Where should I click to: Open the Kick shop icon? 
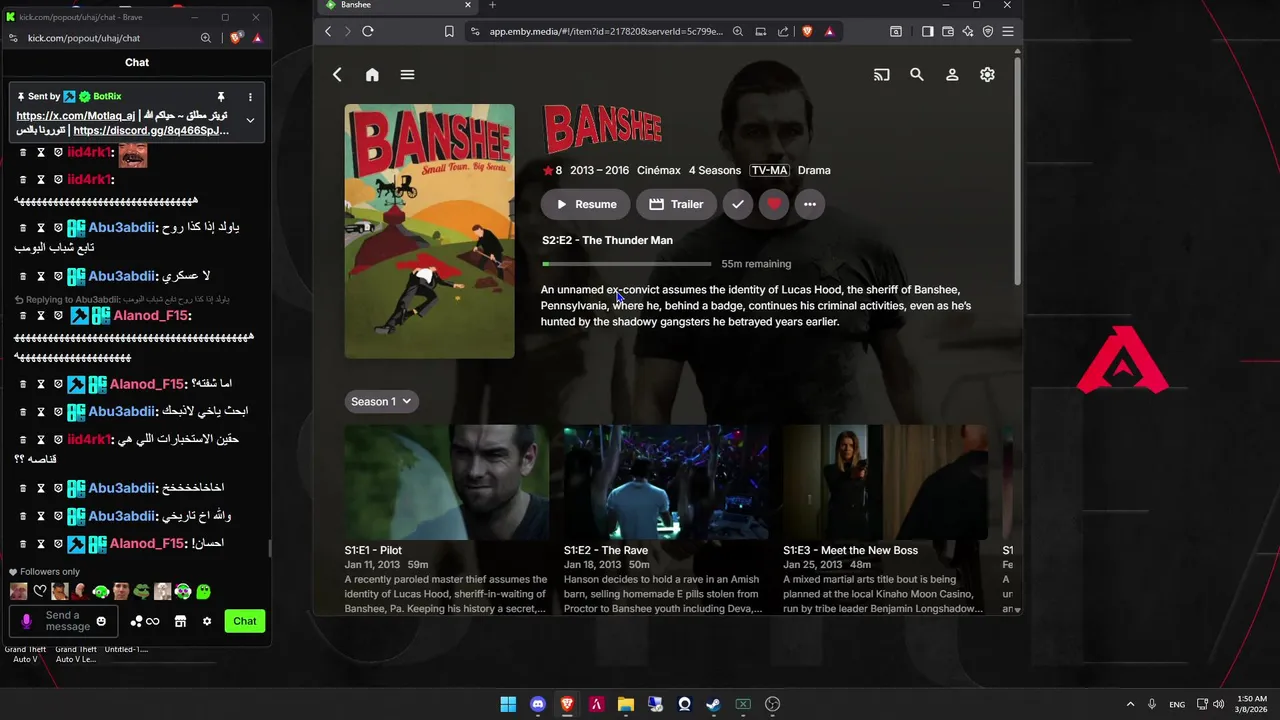(x=180, y=621)
